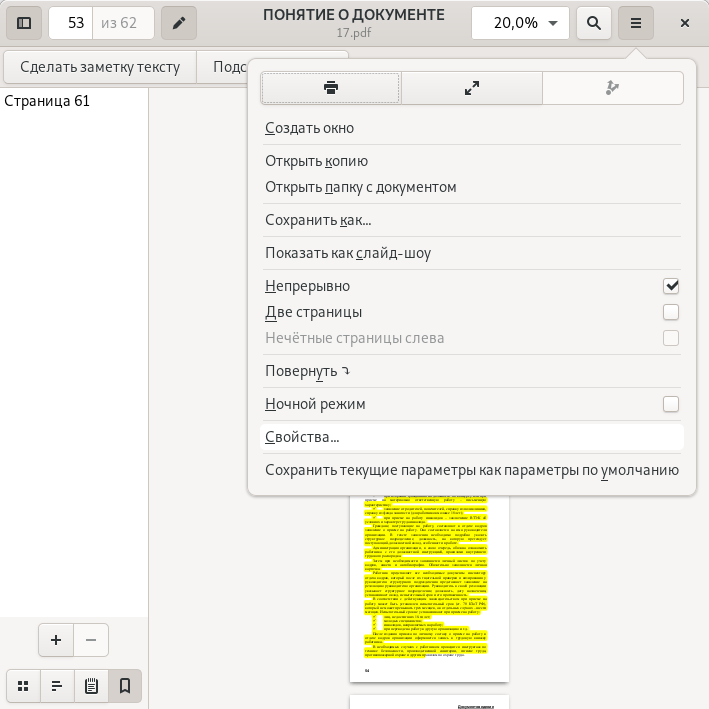The width and height of the screenshot is (709, 709).
Task: Turn on Ночной режим checkbox
Action: (x=671, y=404)
